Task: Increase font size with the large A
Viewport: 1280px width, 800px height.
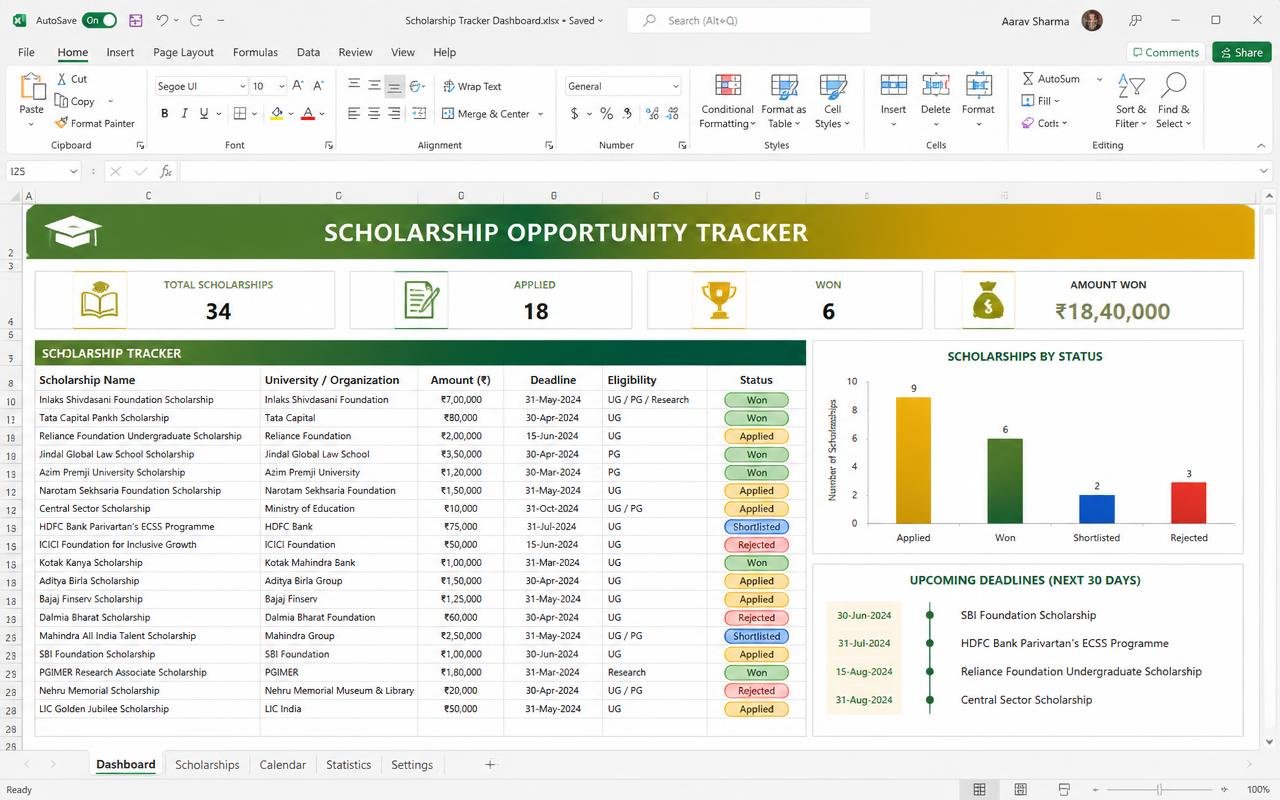Action: coord(300,86)
